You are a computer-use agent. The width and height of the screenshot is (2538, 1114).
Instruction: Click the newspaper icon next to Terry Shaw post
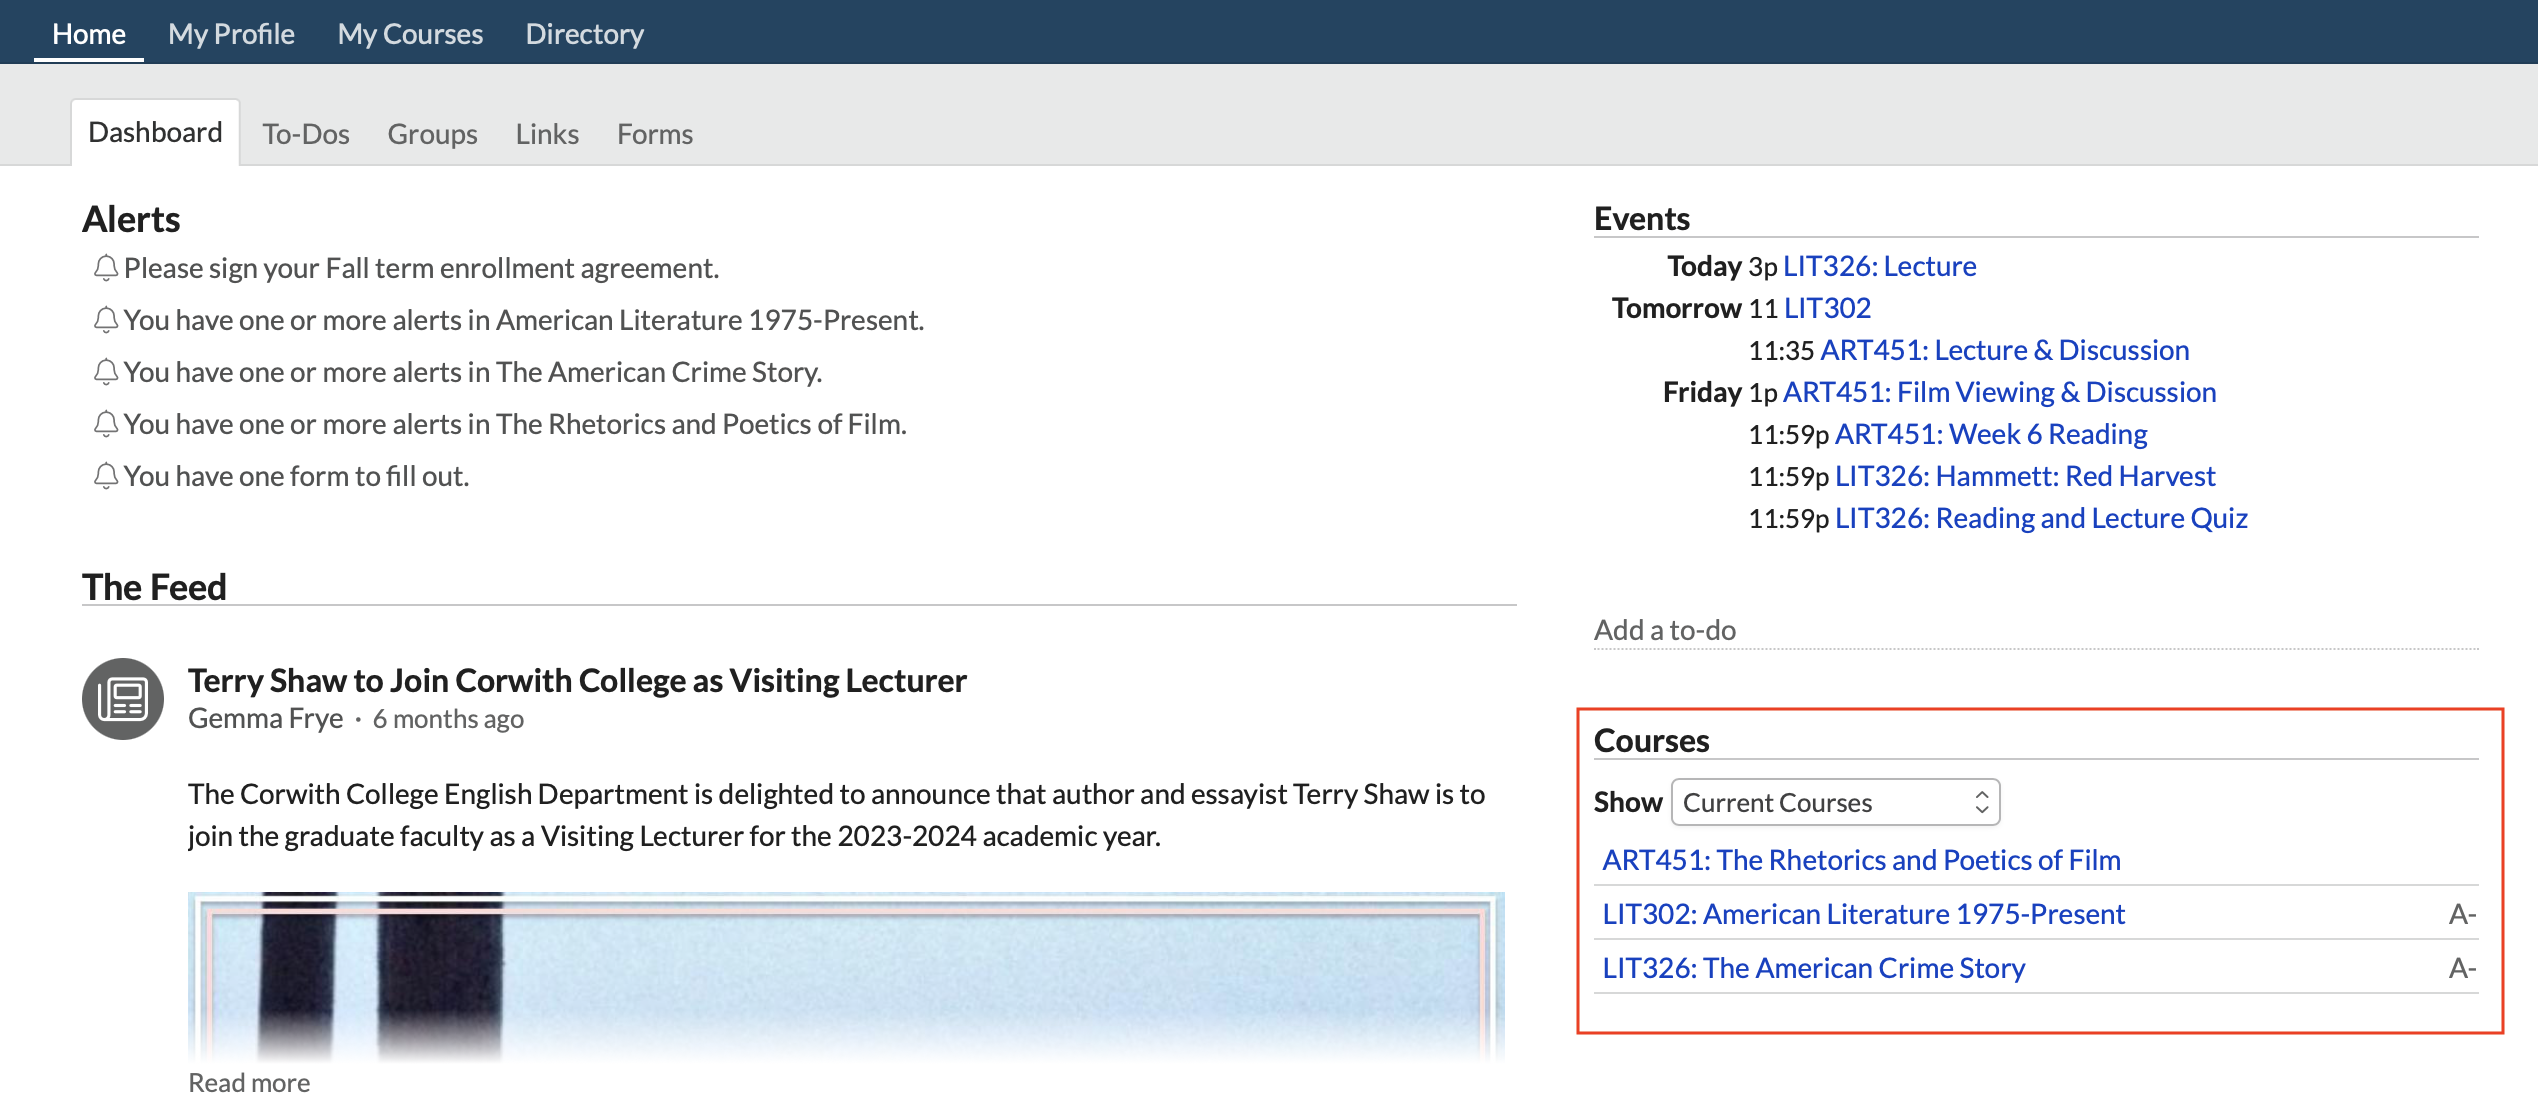tap(123, 699)
